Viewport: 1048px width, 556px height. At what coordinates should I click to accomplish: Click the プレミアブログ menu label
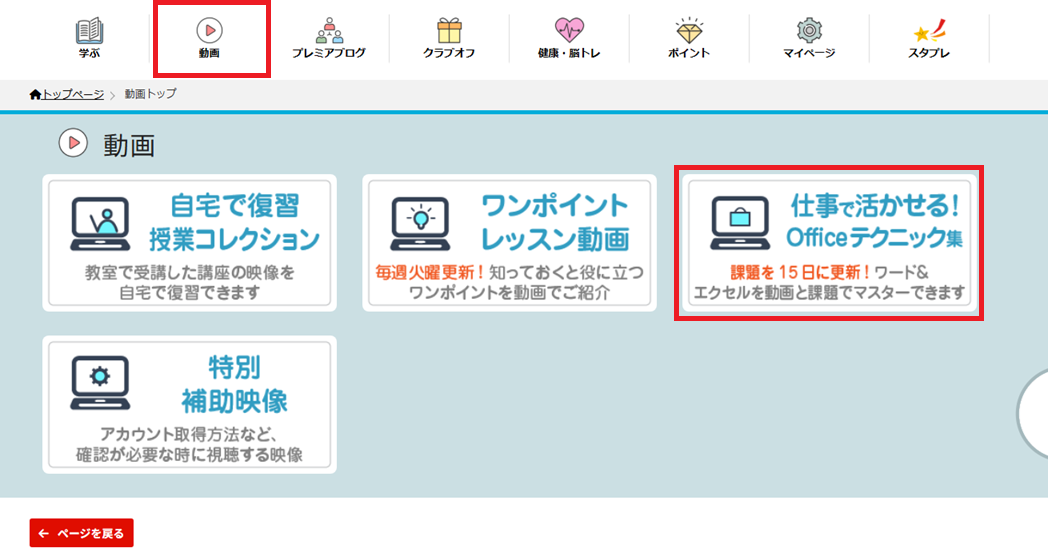[329, 53]
